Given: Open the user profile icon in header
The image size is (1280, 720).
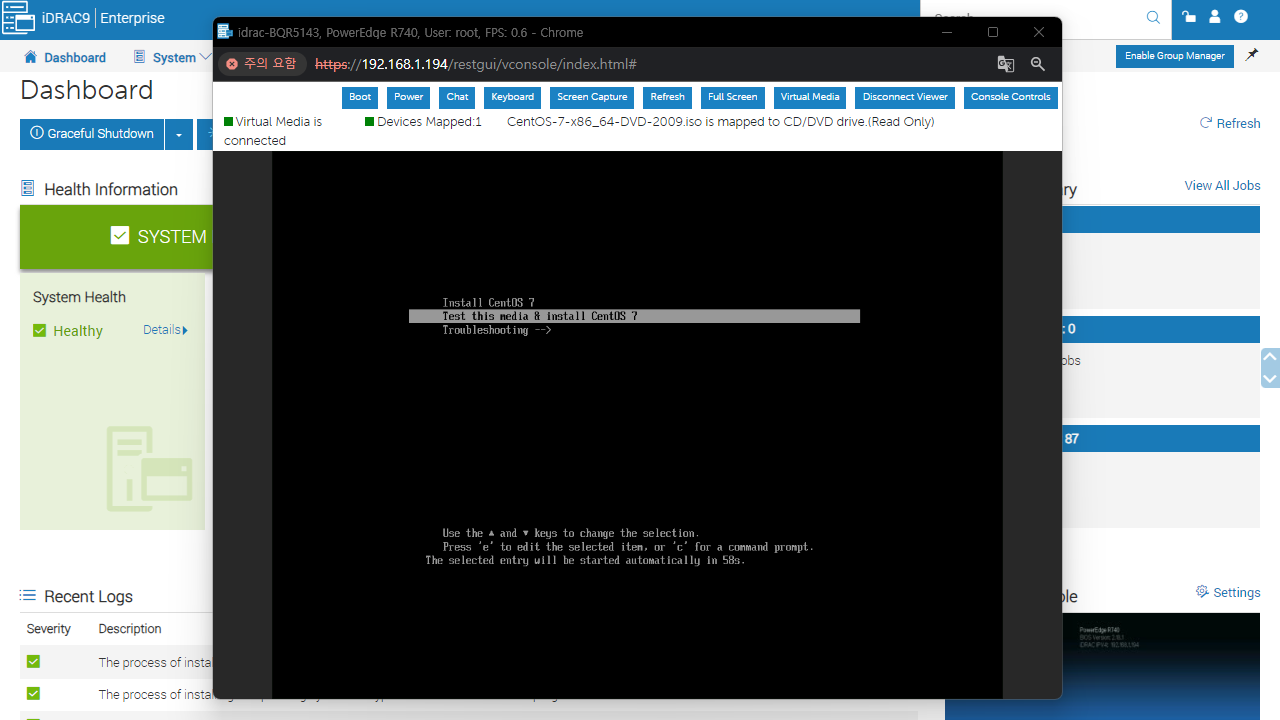Looking at the screenshot, I should pos(1215,17).
